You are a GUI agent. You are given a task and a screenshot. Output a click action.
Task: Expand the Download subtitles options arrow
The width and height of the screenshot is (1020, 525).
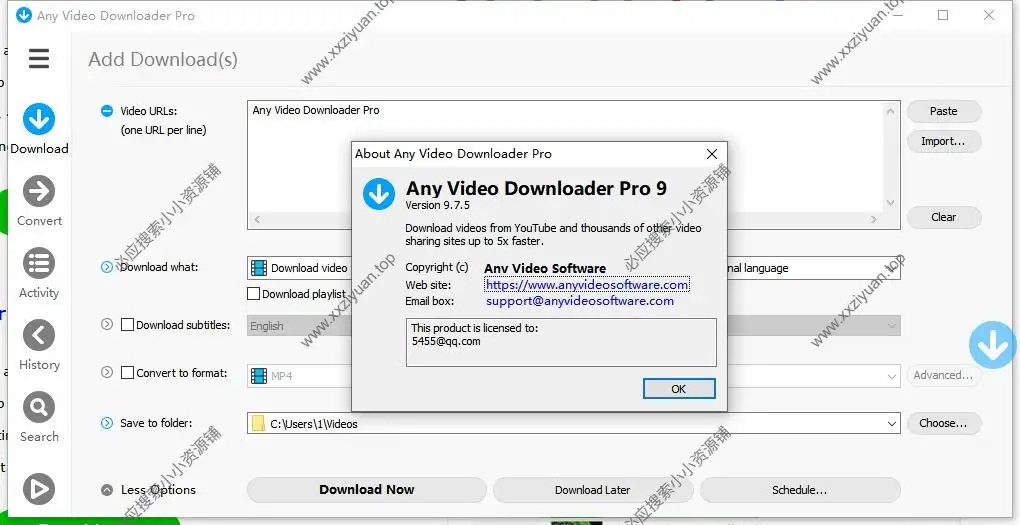coord(107,324)
